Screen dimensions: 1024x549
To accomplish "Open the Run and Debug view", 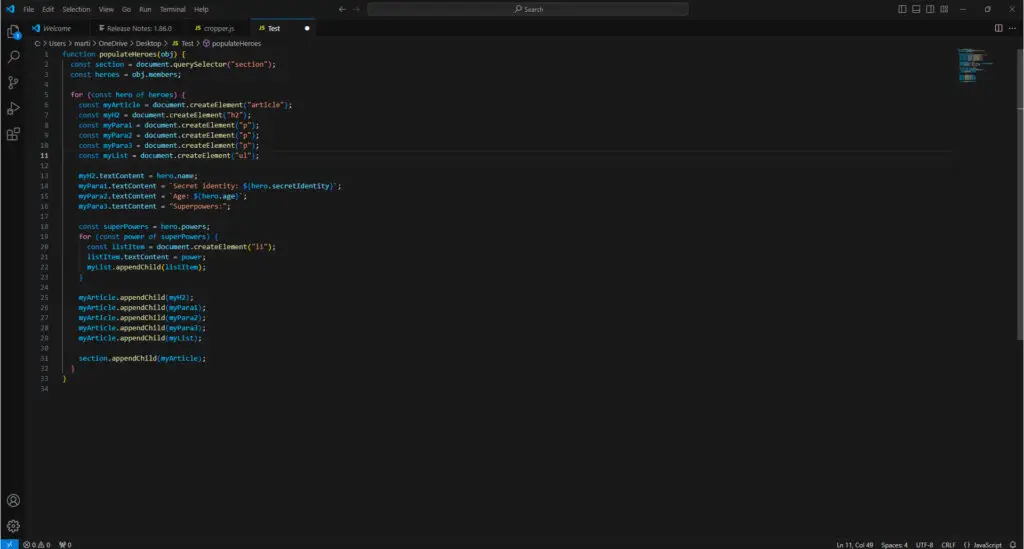I will pyautogui.click(x=13, y=108).
